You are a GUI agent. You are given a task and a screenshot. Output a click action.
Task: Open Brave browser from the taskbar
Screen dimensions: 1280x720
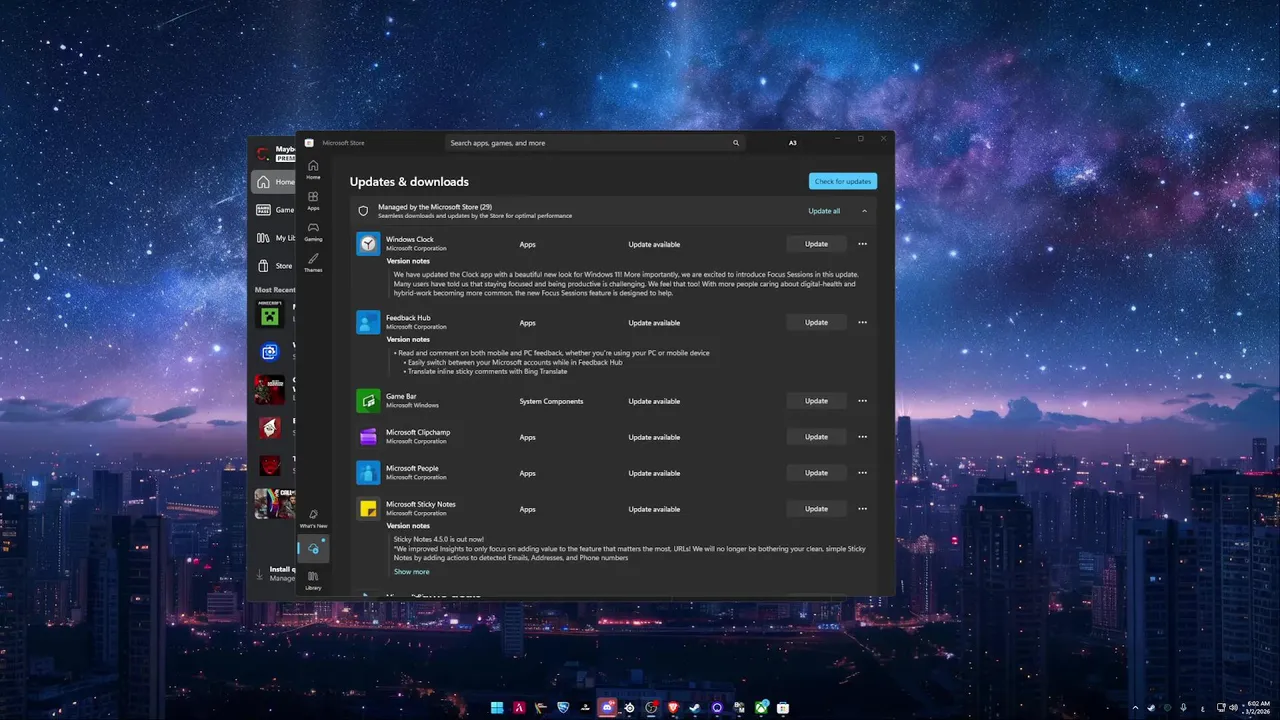(673, 708)
